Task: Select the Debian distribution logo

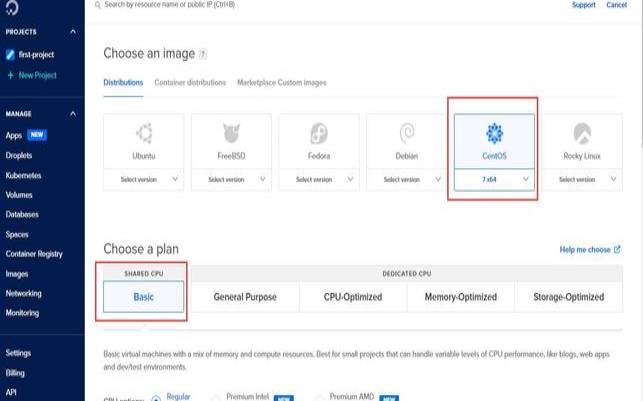Action: [x=407, y=134]
